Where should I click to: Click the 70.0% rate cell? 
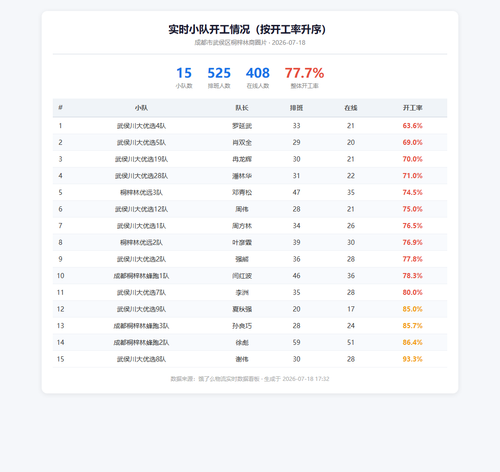412,159
